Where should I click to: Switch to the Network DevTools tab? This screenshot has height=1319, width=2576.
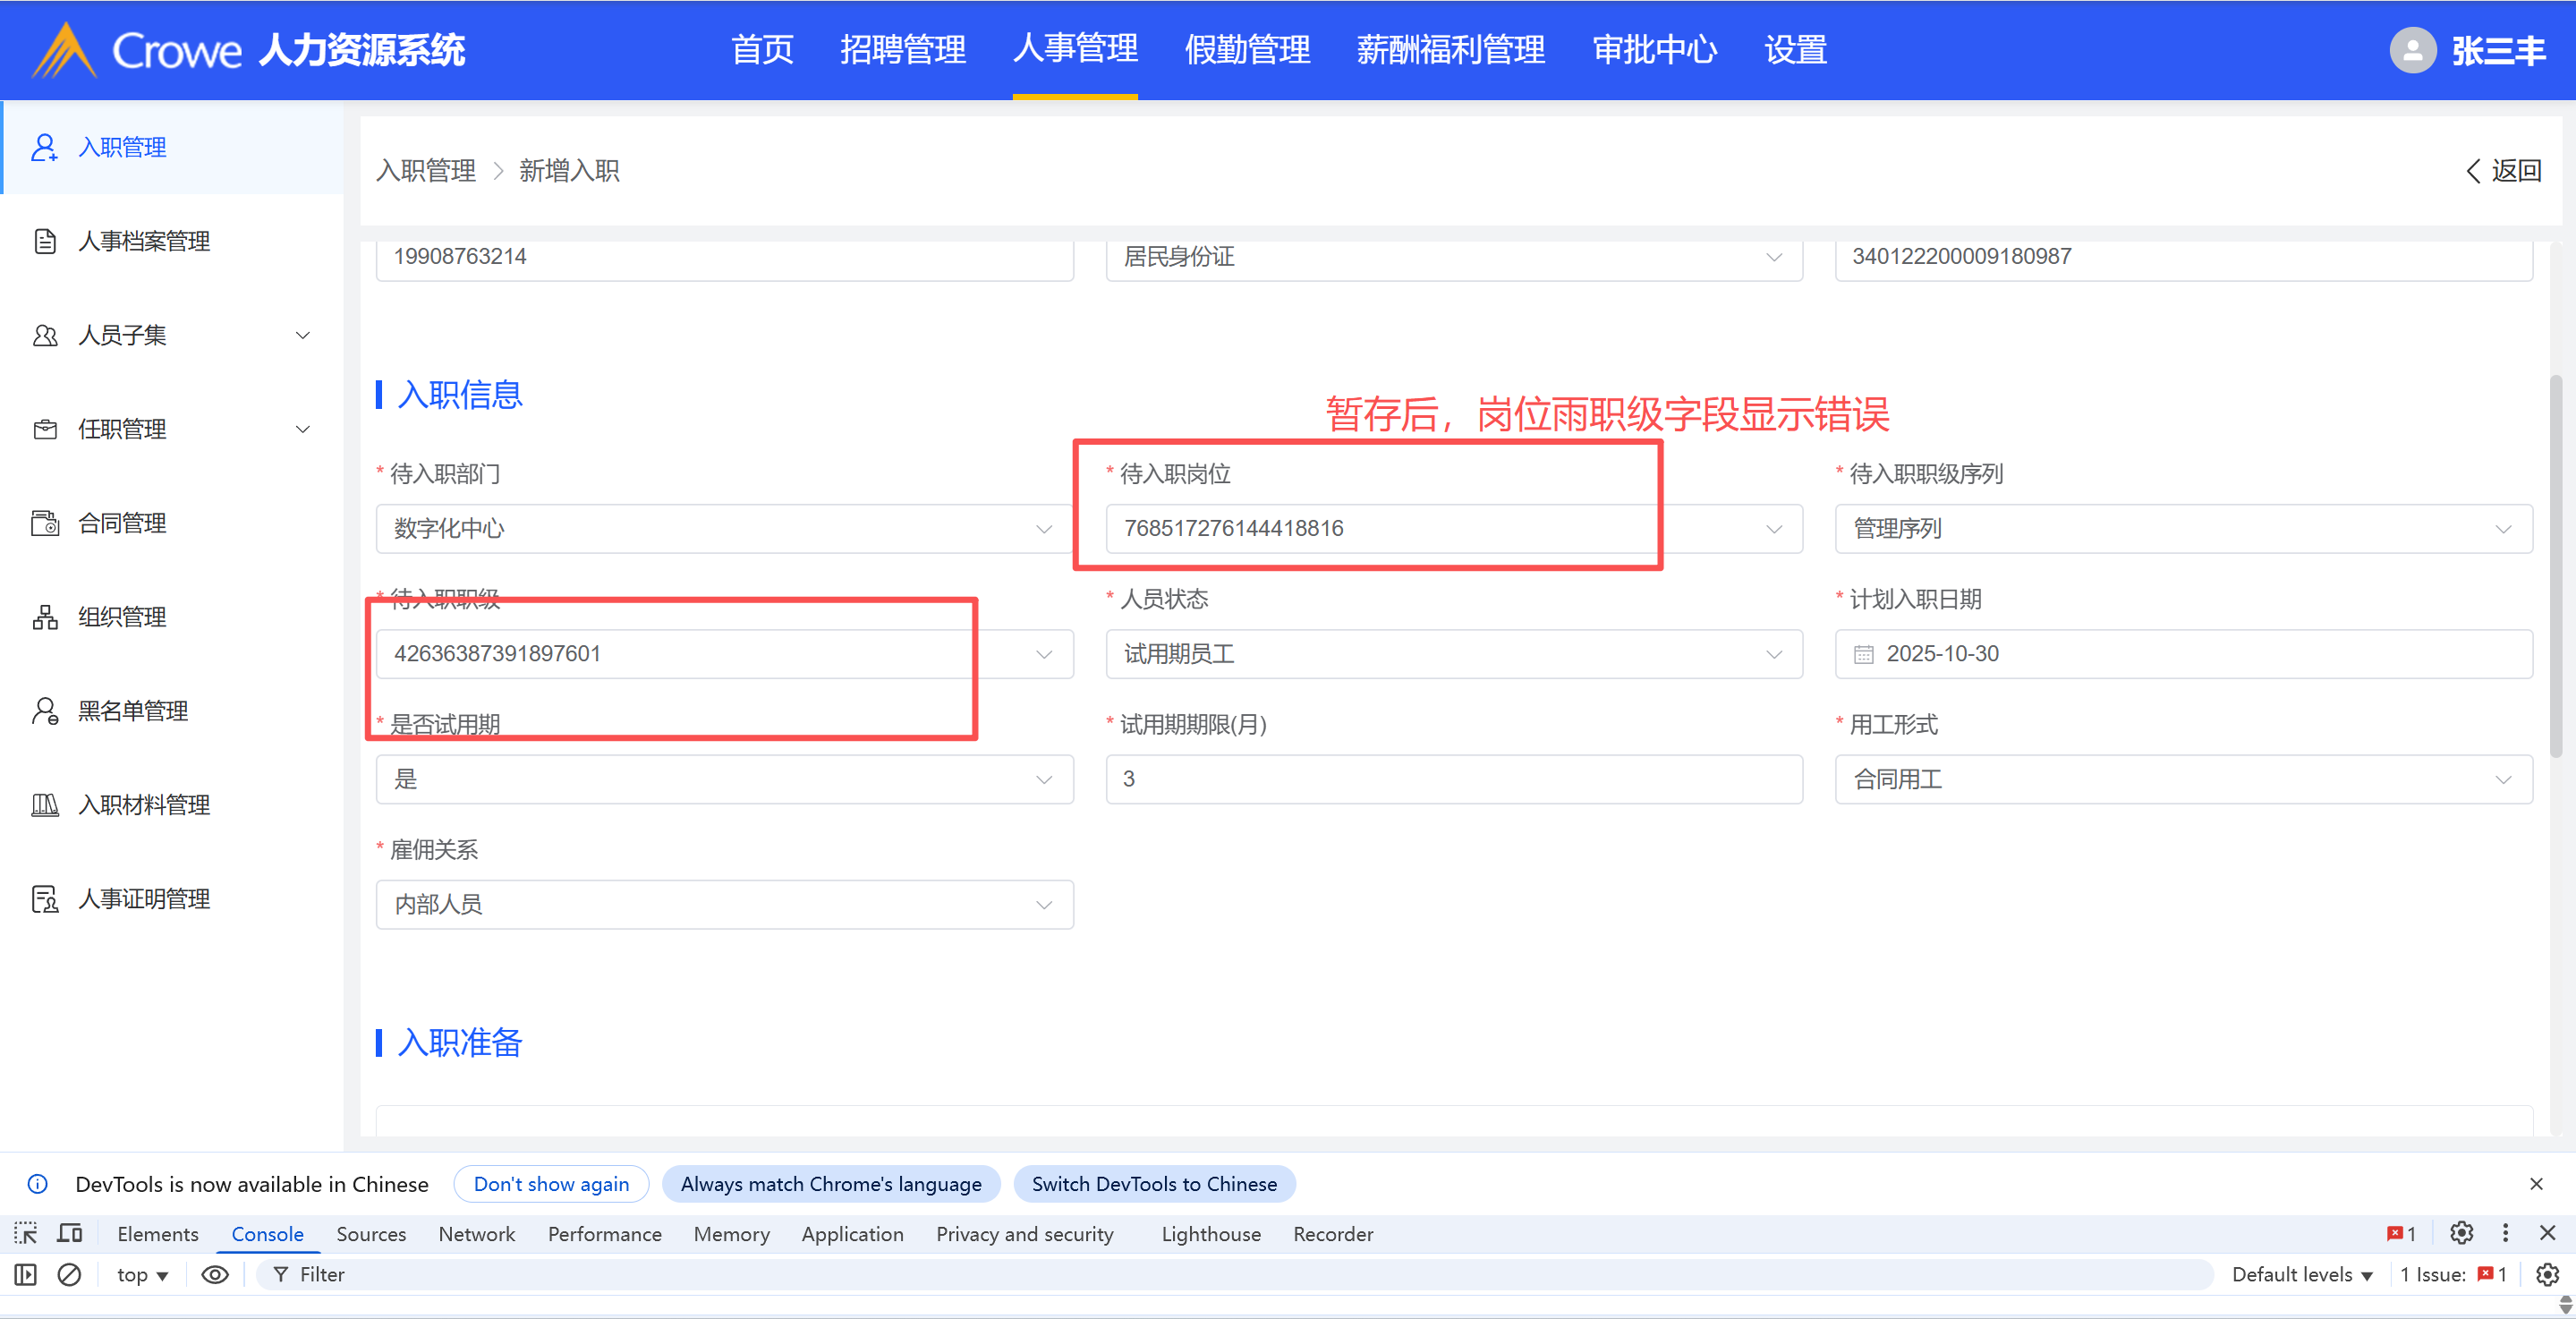[x=476, y=1233]
